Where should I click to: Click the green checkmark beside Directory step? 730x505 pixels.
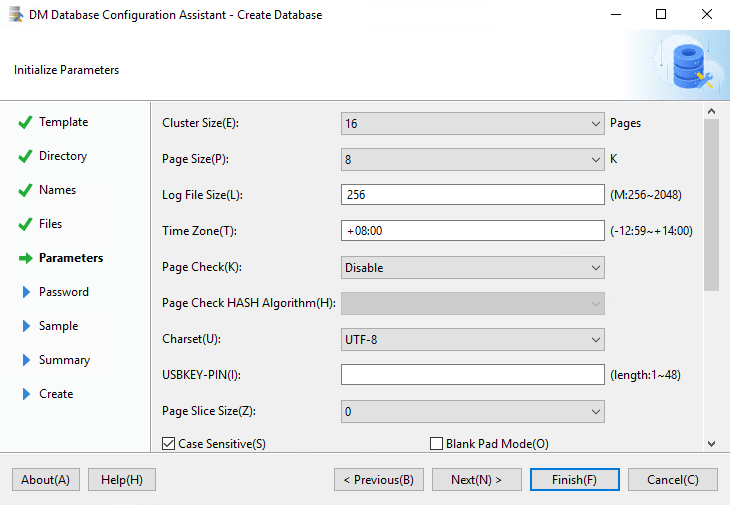[x=25, y=157]
